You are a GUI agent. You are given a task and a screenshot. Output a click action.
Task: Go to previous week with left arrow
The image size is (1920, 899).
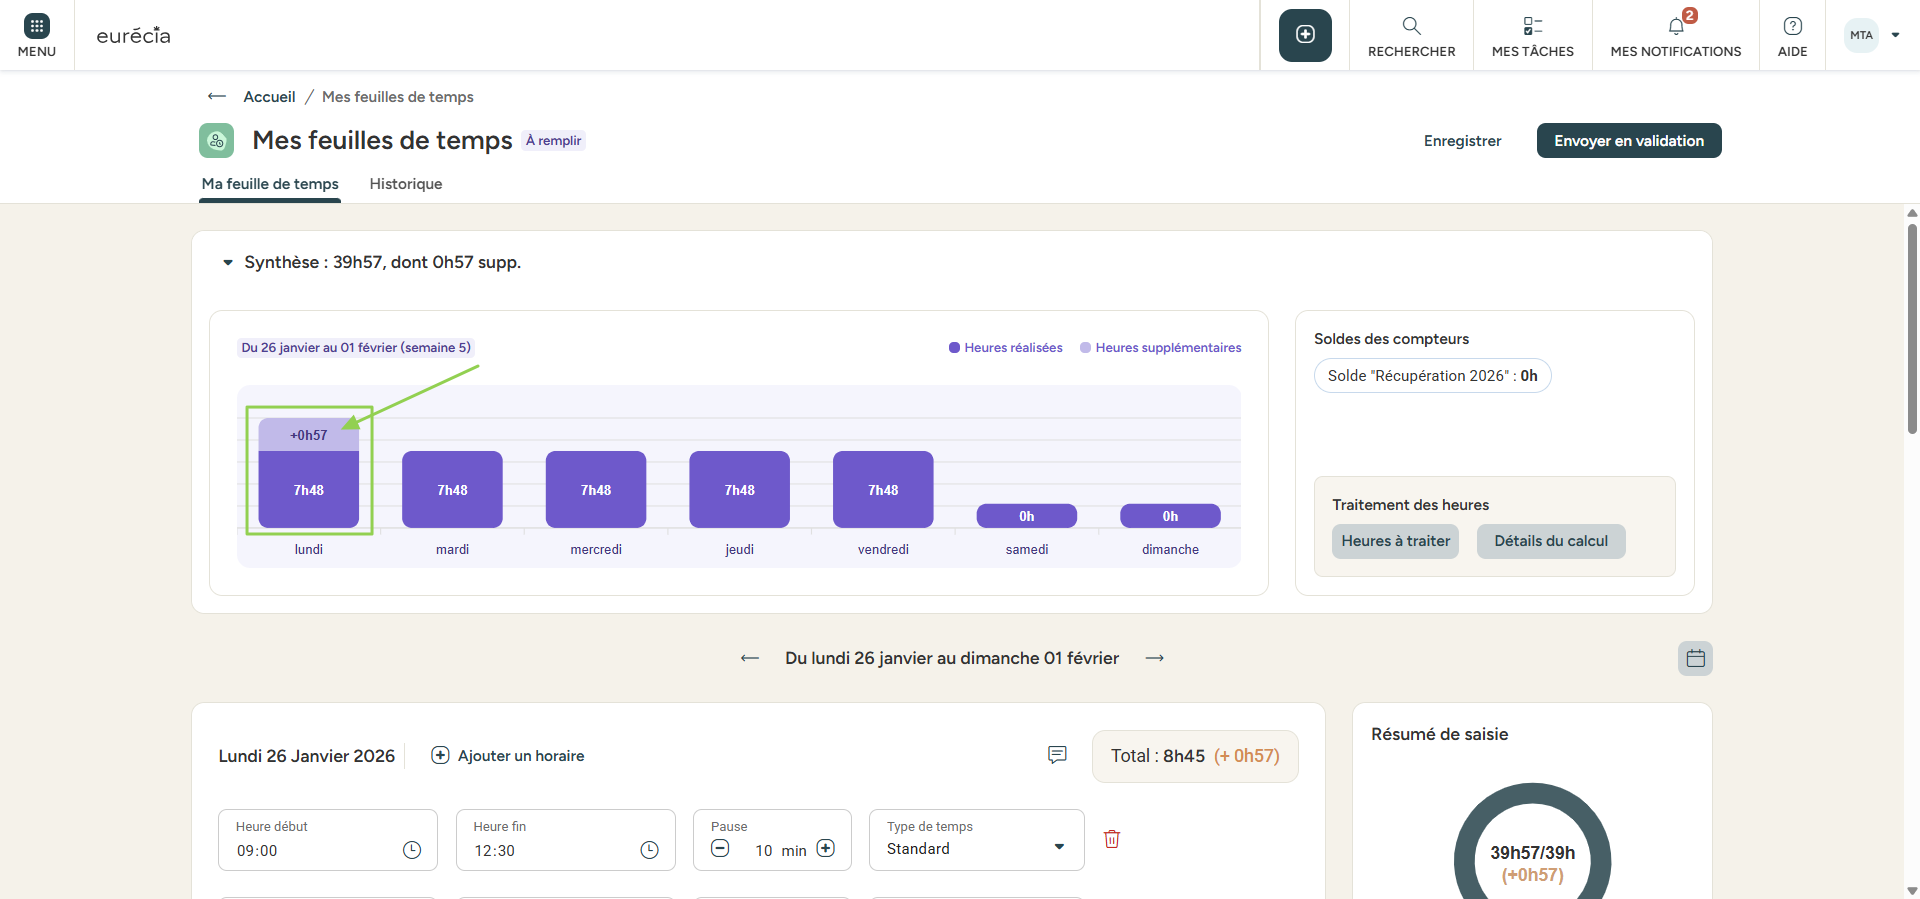(x=750, y=658)
